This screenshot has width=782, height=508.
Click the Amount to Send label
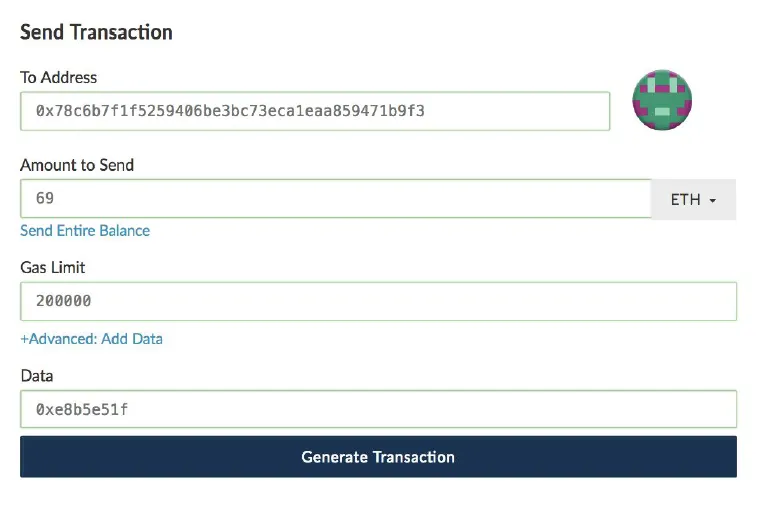(77, 165)
